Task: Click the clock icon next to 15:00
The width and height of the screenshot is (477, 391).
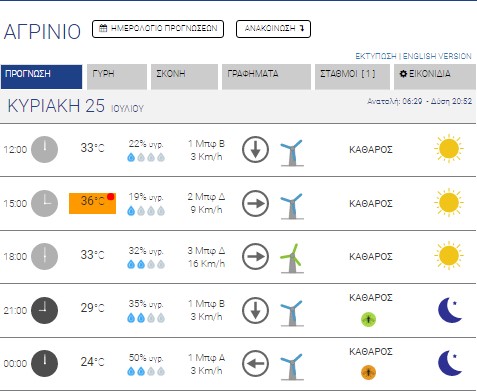Action: [44, 203]
